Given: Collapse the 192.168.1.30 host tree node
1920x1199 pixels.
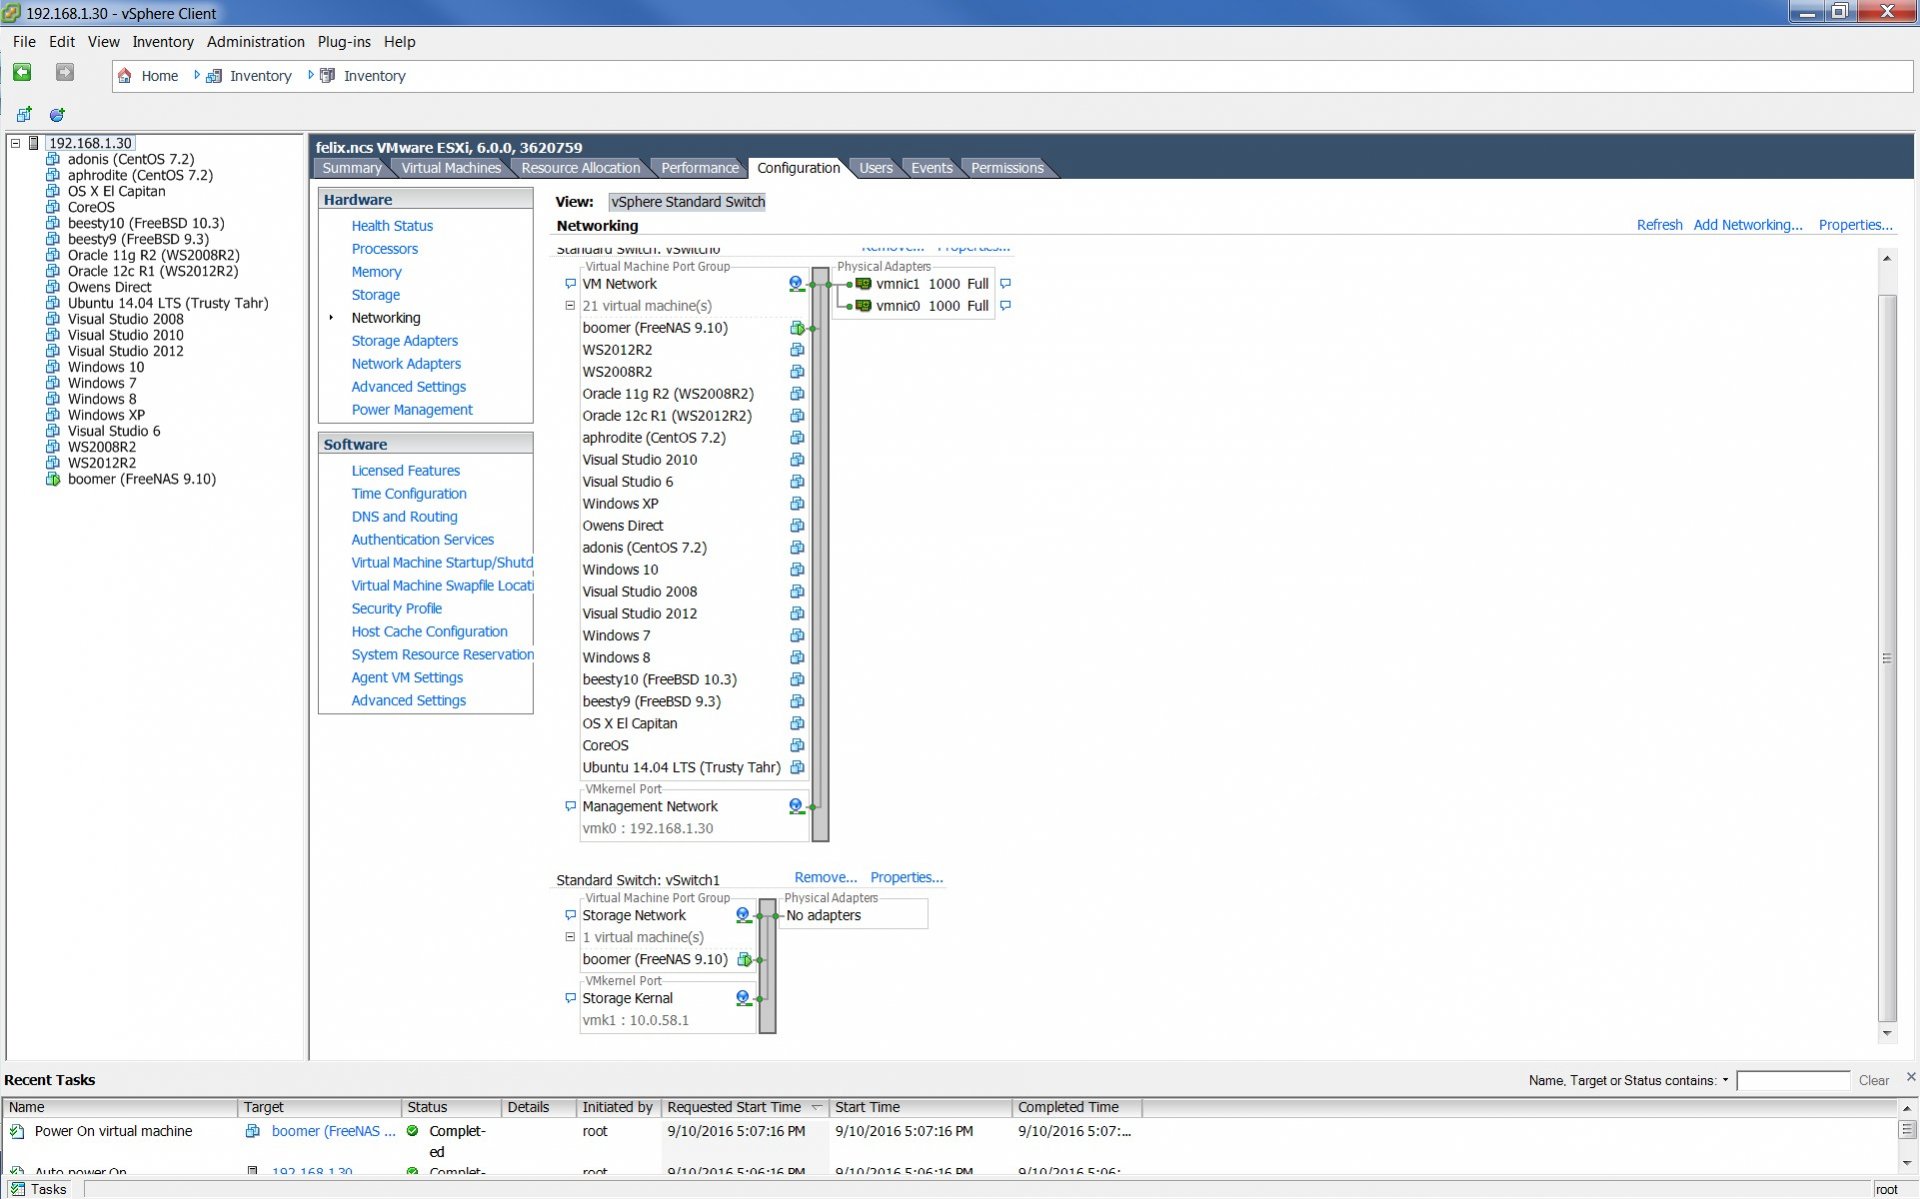Looking at the screenshot, I should (x=16, y=143).
